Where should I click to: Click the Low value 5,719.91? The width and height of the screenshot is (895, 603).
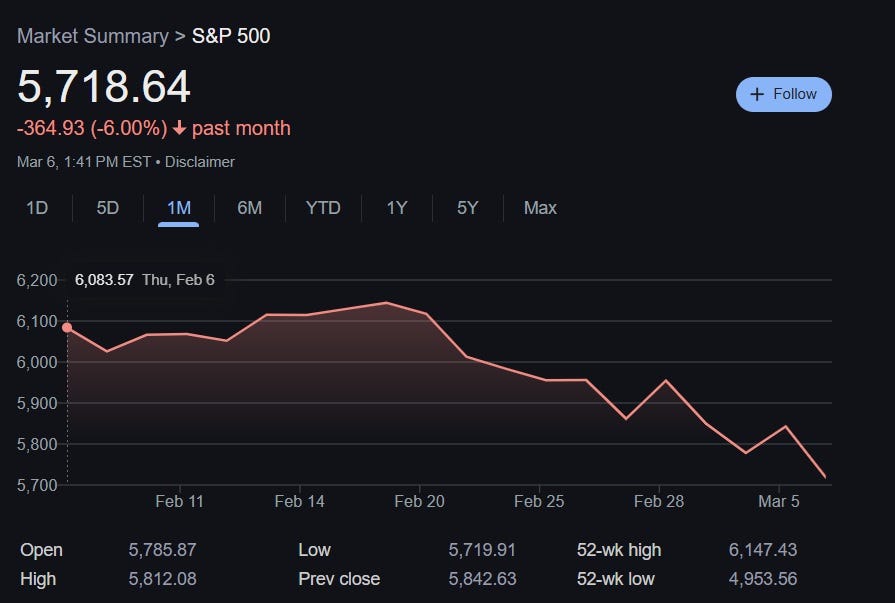(x=482, y=550)
